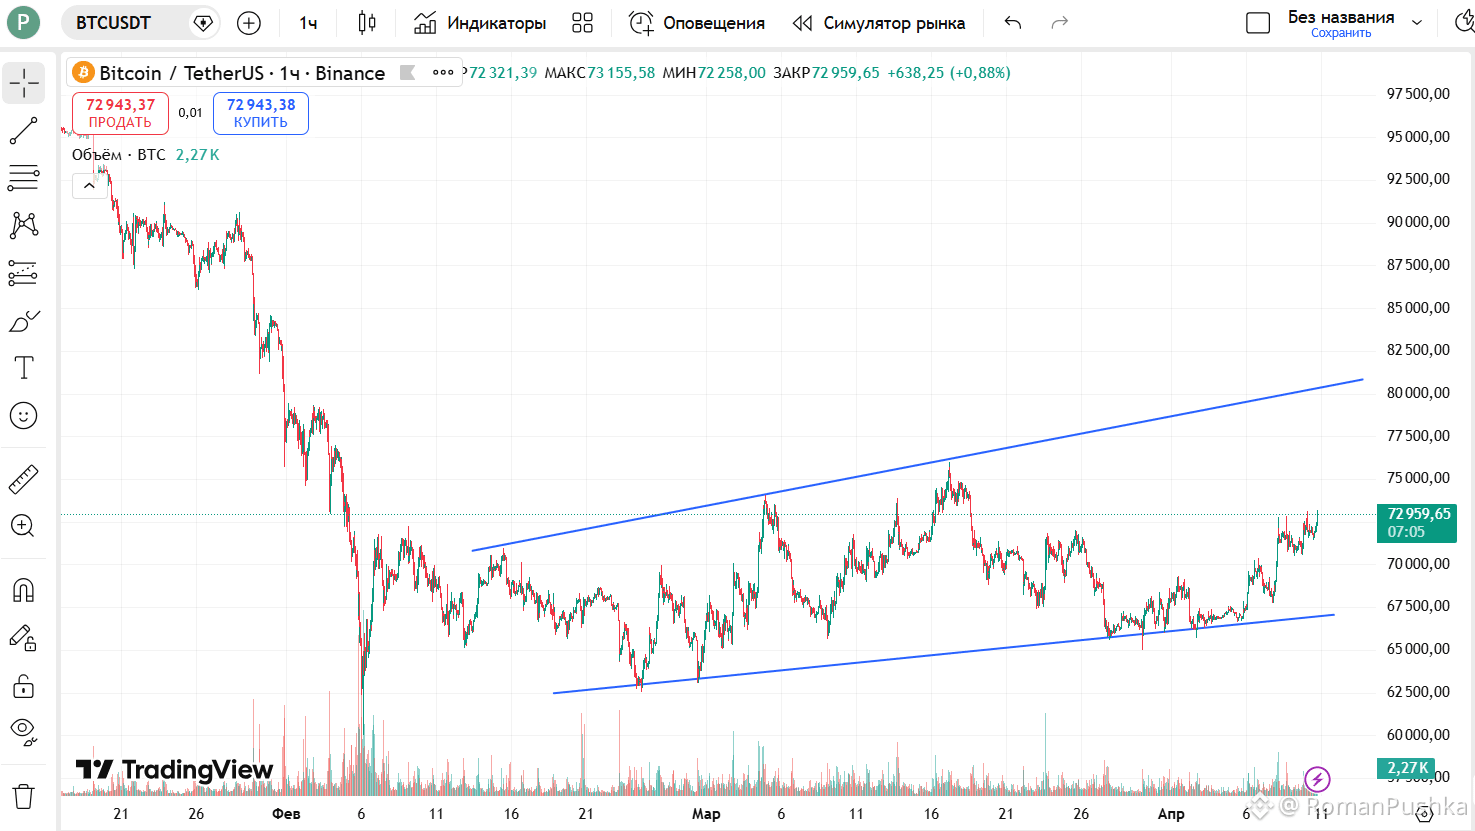1475x831 pixels.
Task: Open the user profile menu avatar
Action: click(x=24, y=22)
